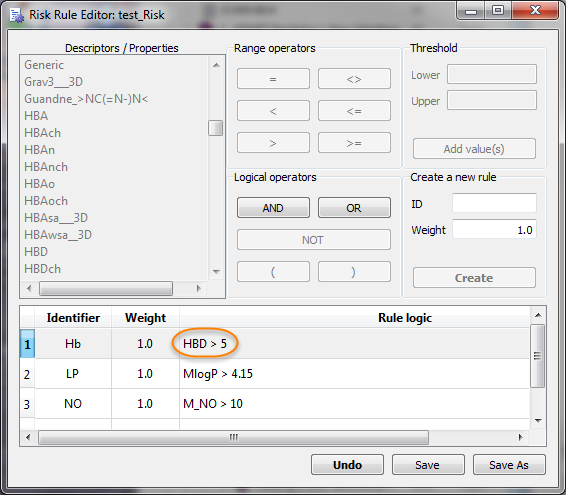Click the NO identifier cell
566x495 pixels.
(73, 404)
